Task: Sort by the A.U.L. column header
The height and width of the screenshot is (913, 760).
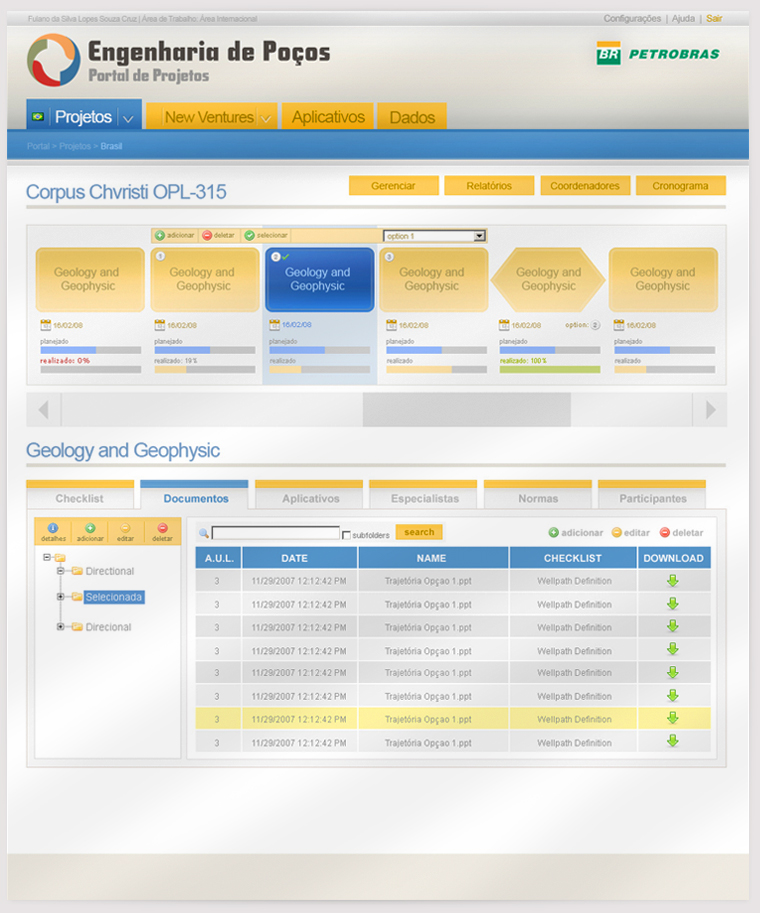Action: (218, 558)
